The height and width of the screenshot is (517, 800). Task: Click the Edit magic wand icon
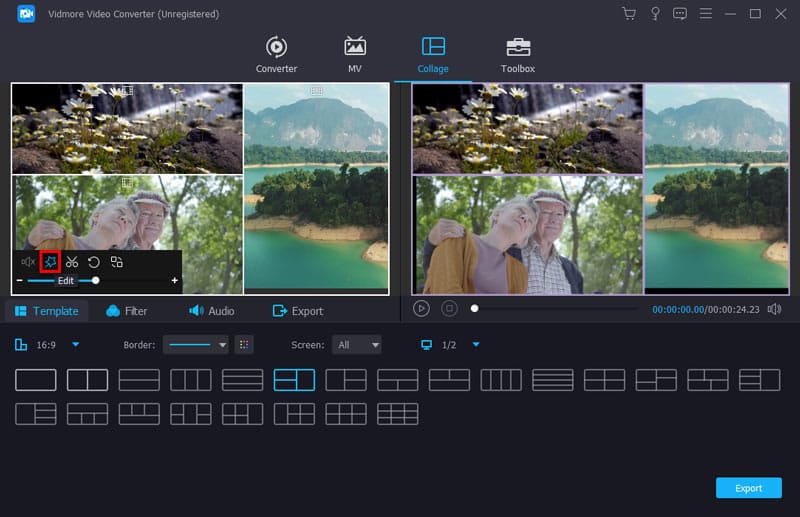(x=50, y=262)
